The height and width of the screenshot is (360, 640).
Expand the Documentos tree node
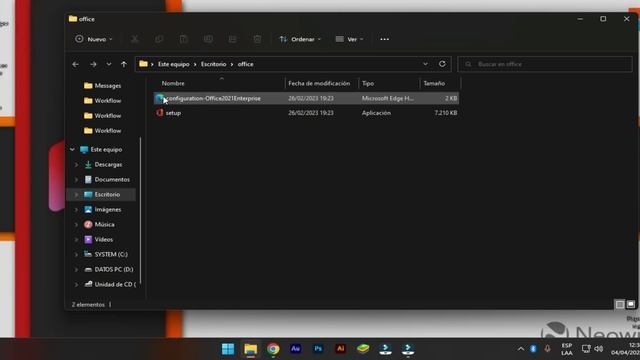[x=76, y=180]
